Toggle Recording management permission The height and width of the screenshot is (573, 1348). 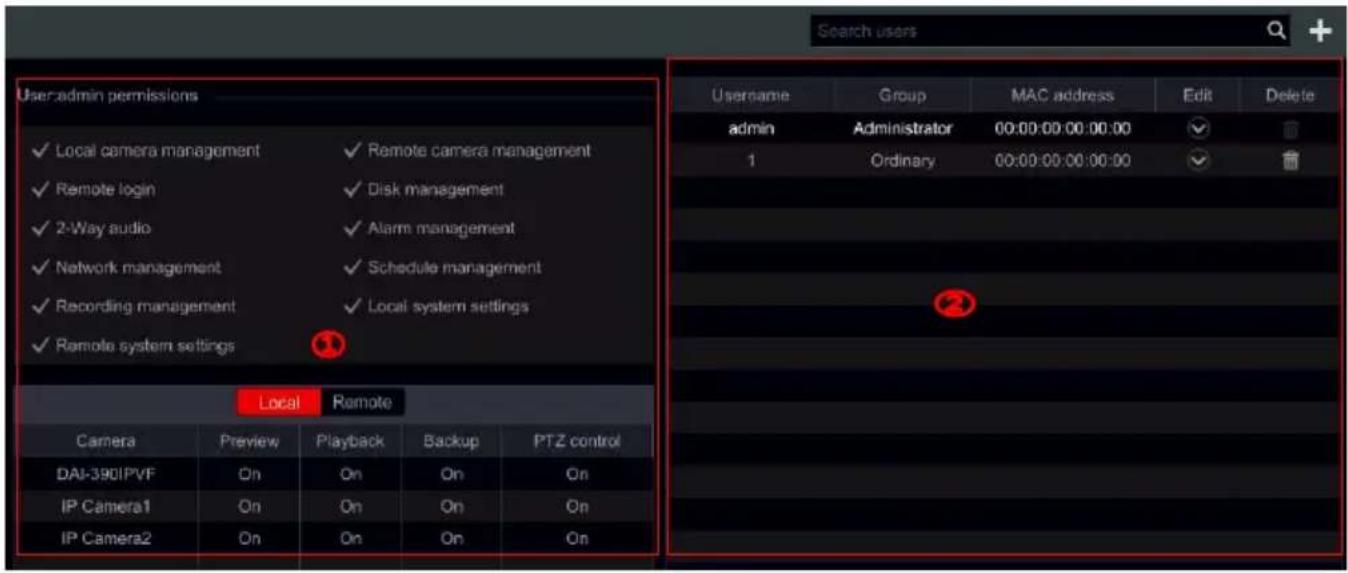(x=134, y=306)
